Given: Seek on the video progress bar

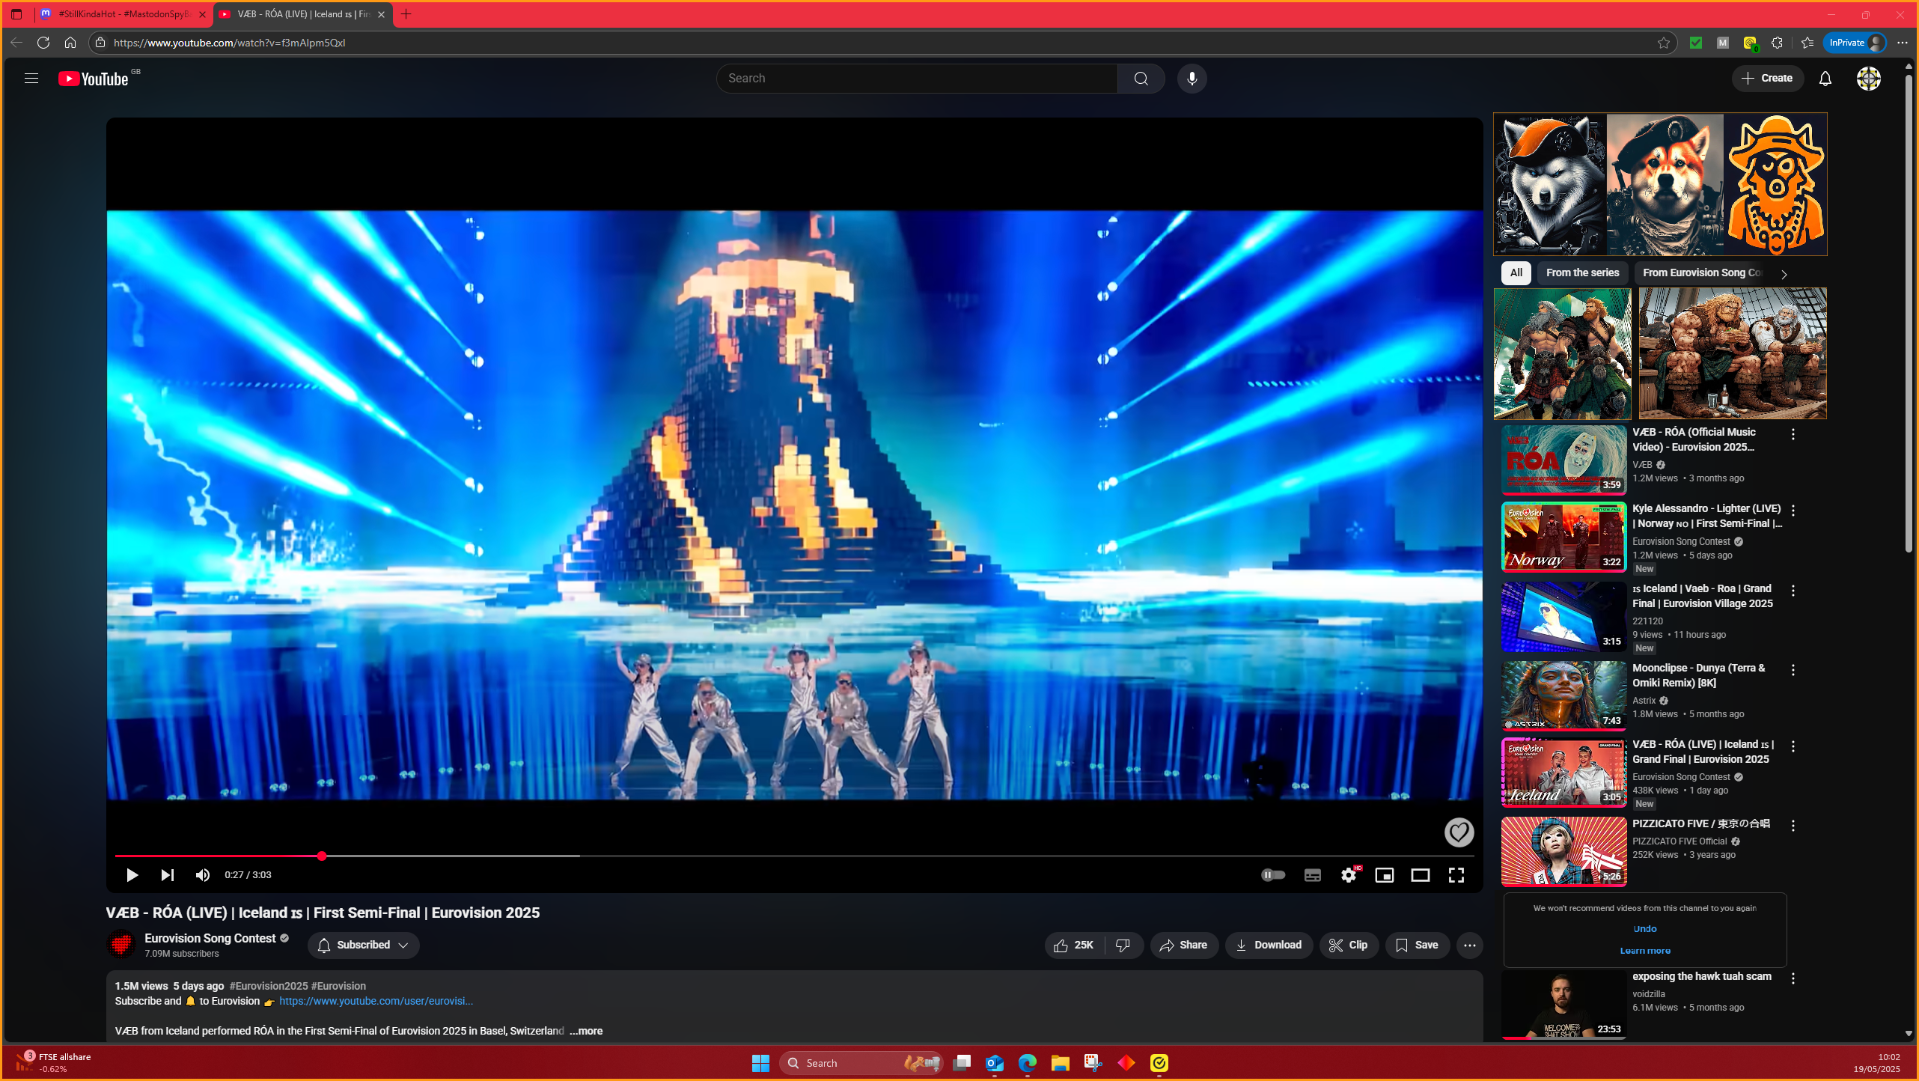Looking at the screenshot, I should (x=794, y=856).
